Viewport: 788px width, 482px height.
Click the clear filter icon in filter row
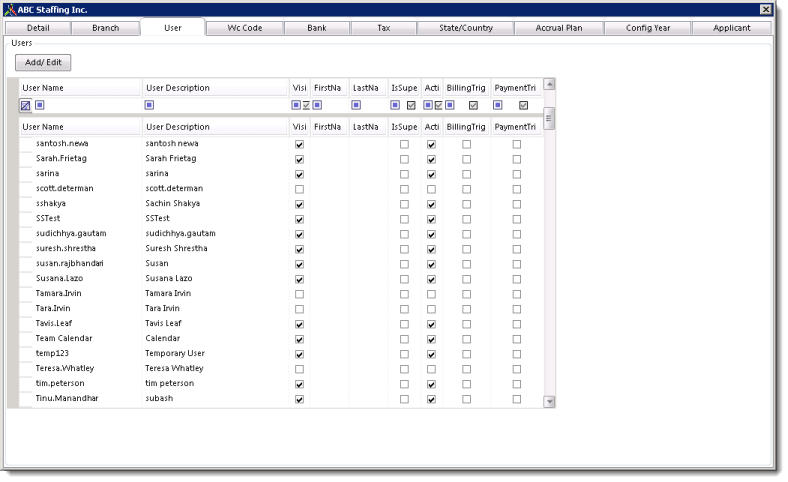pos(26,105)
